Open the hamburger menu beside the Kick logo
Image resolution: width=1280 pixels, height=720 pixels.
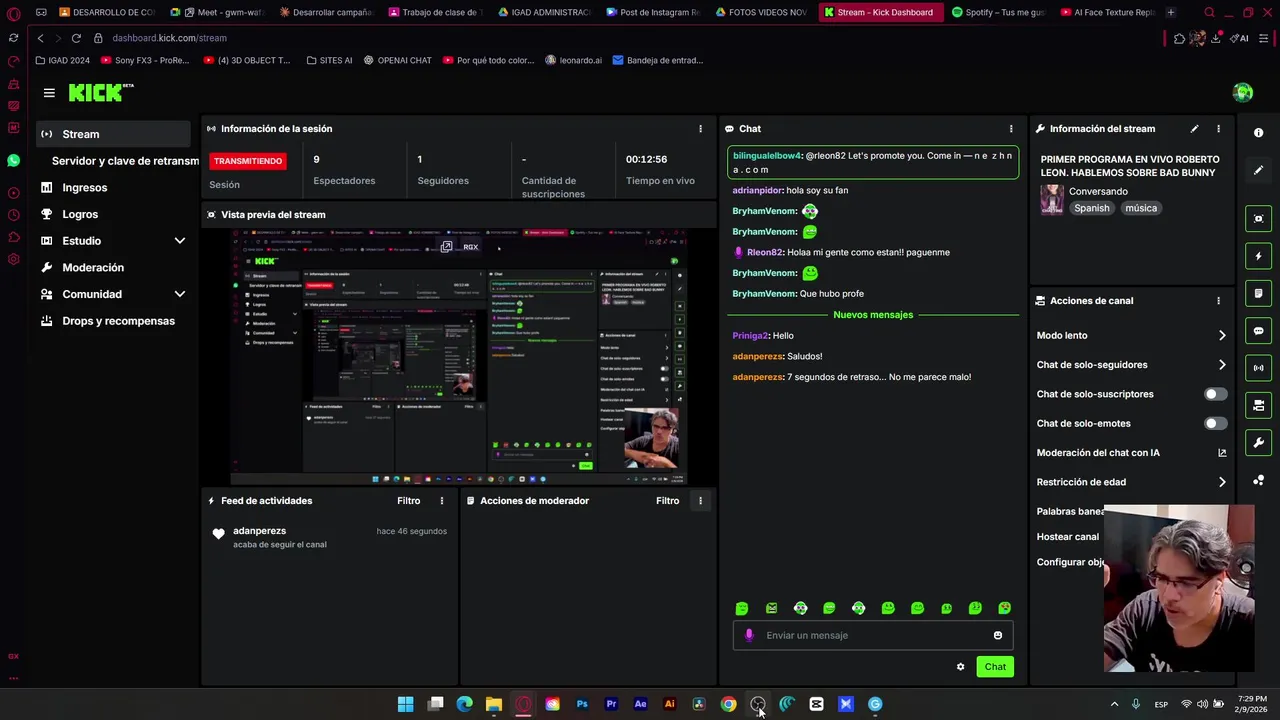coord(49,93)
